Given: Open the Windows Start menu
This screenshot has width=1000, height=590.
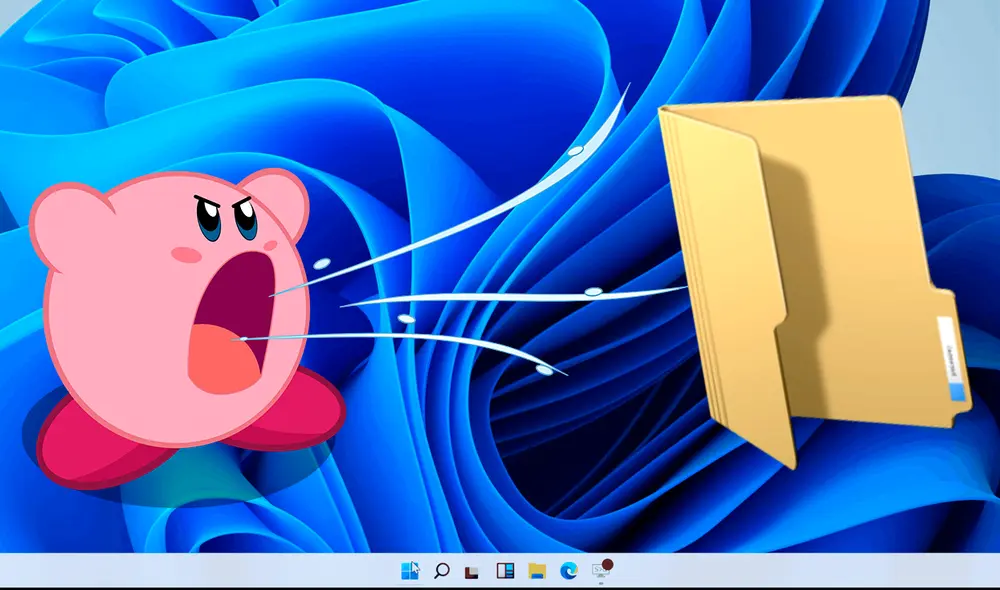Looking at the screenshot, I should [410, 571].
